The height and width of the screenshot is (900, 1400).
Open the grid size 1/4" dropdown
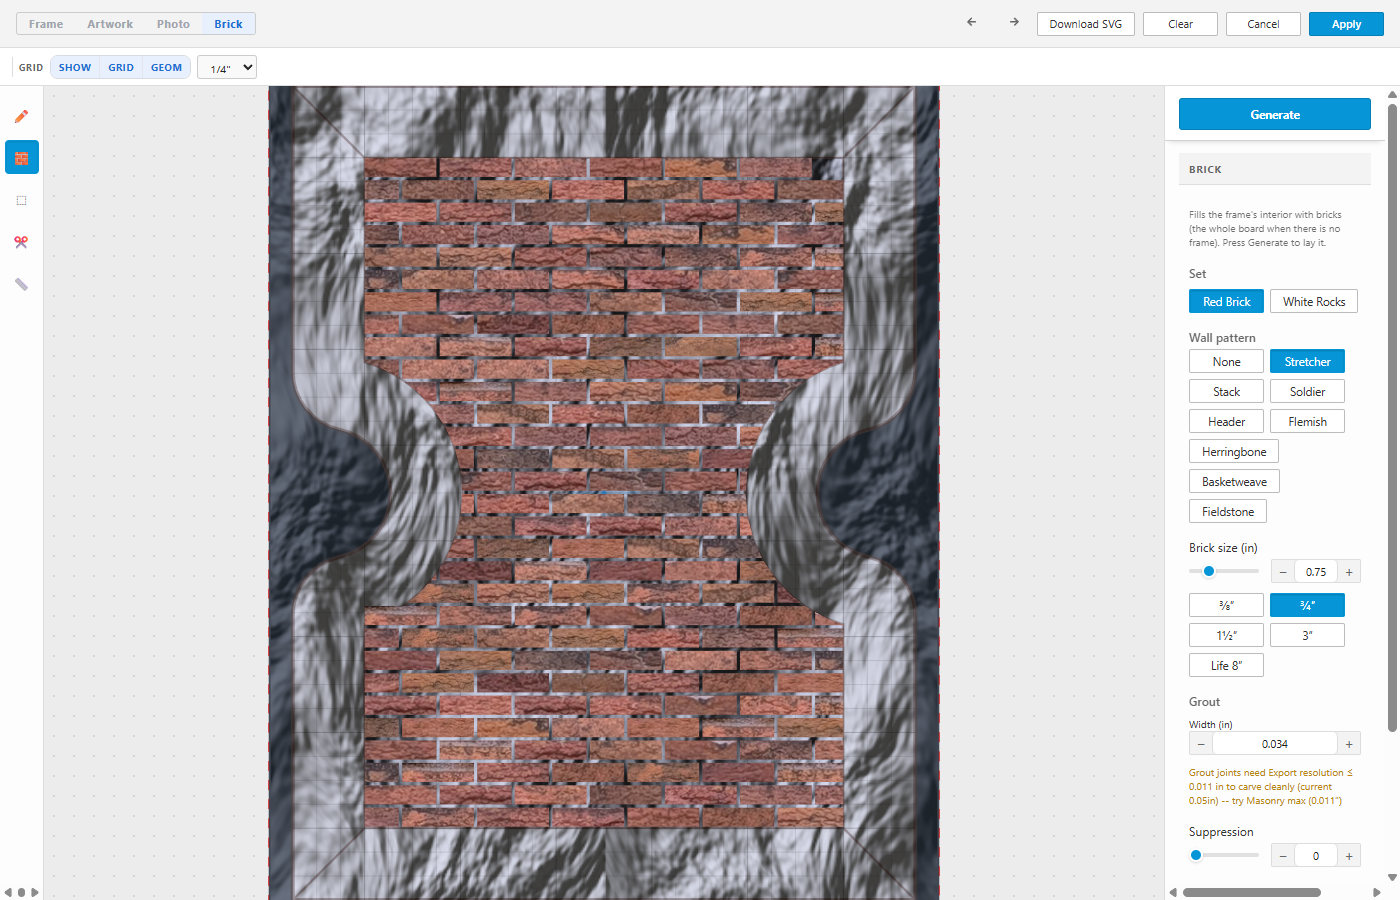[227, 68]
